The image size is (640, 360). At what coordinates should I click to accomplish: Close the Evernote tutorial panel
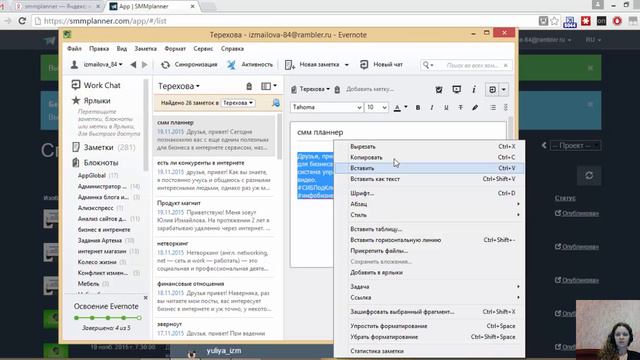(x=146, y=298)
